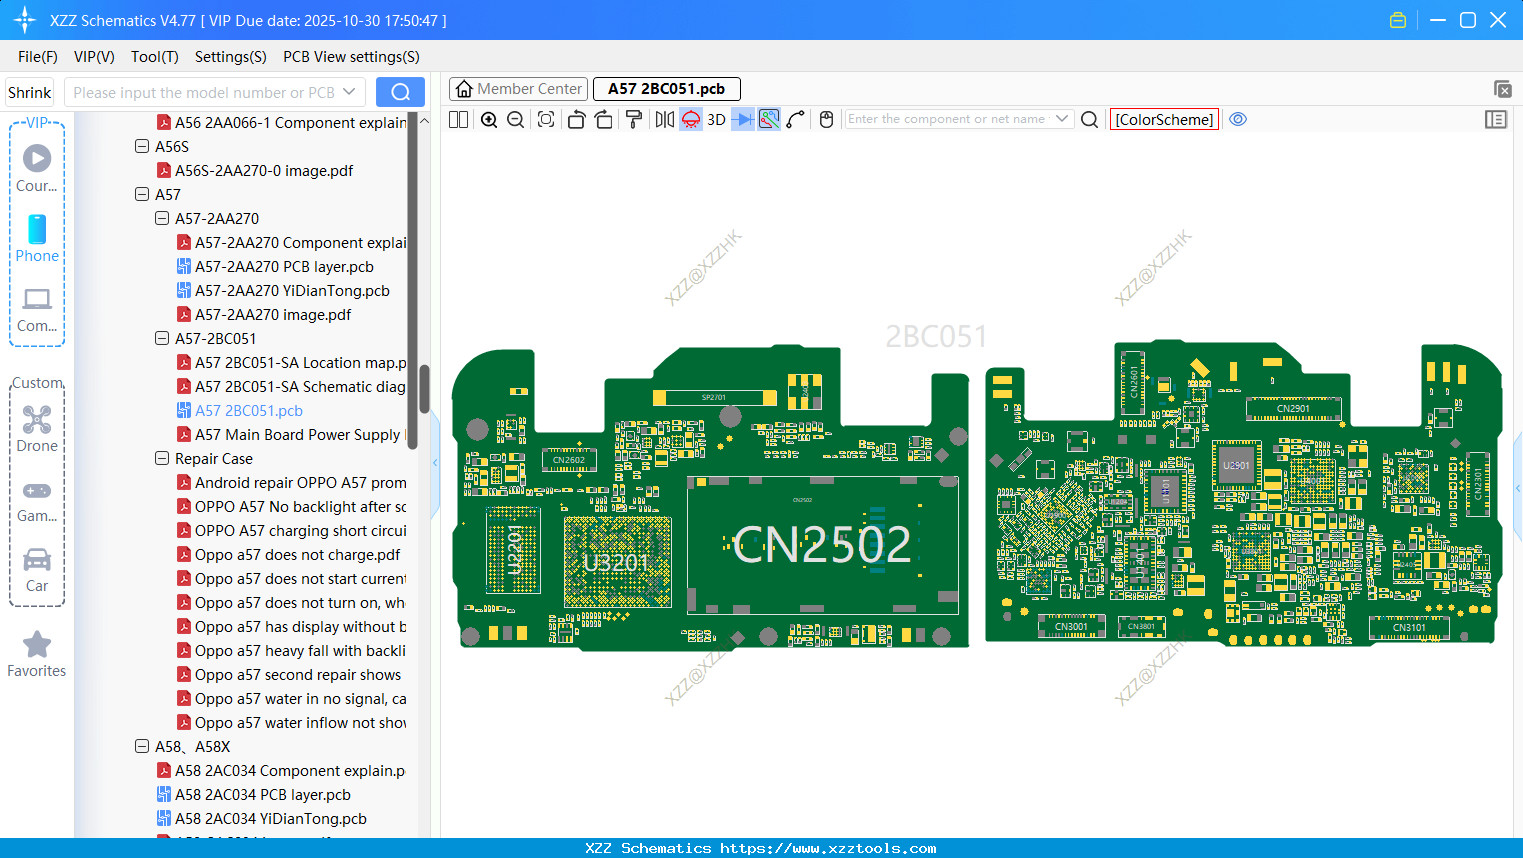Click the Shrink button

29,92
